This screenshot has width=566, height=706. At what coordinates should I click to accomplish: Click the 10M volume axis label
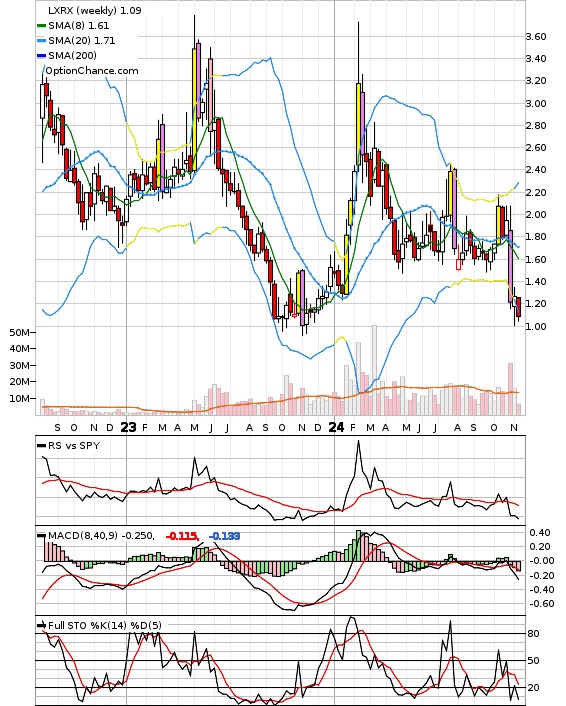pos(19,398)
